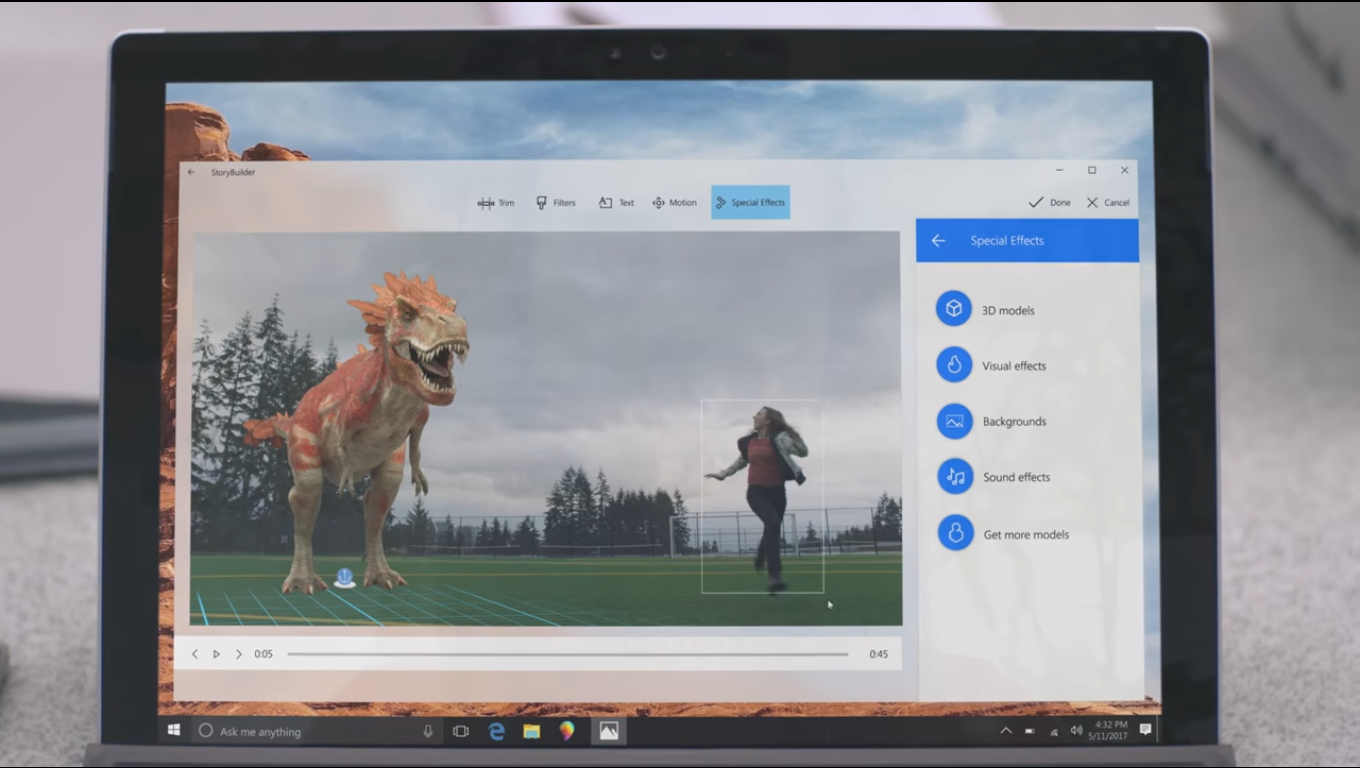The image size is (1360, 768).
Task: Click the Visual effects label
Action: 1014,366
